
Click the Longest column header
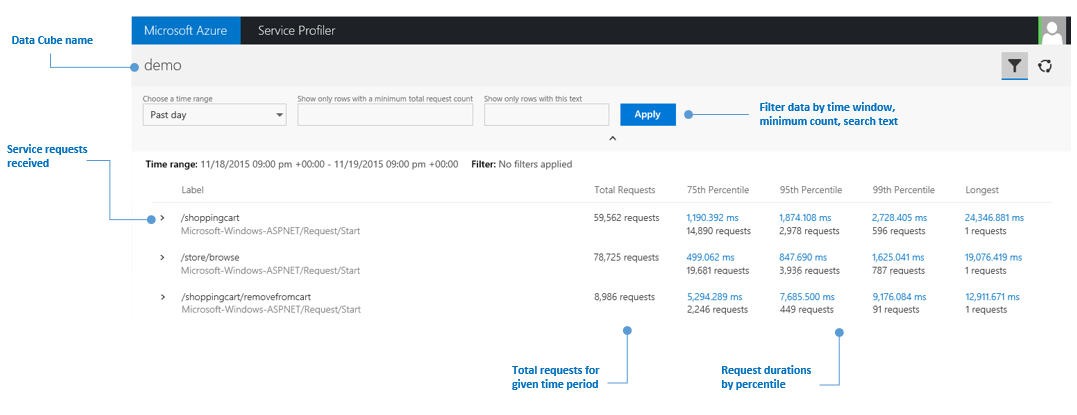[x=982, y=190]
